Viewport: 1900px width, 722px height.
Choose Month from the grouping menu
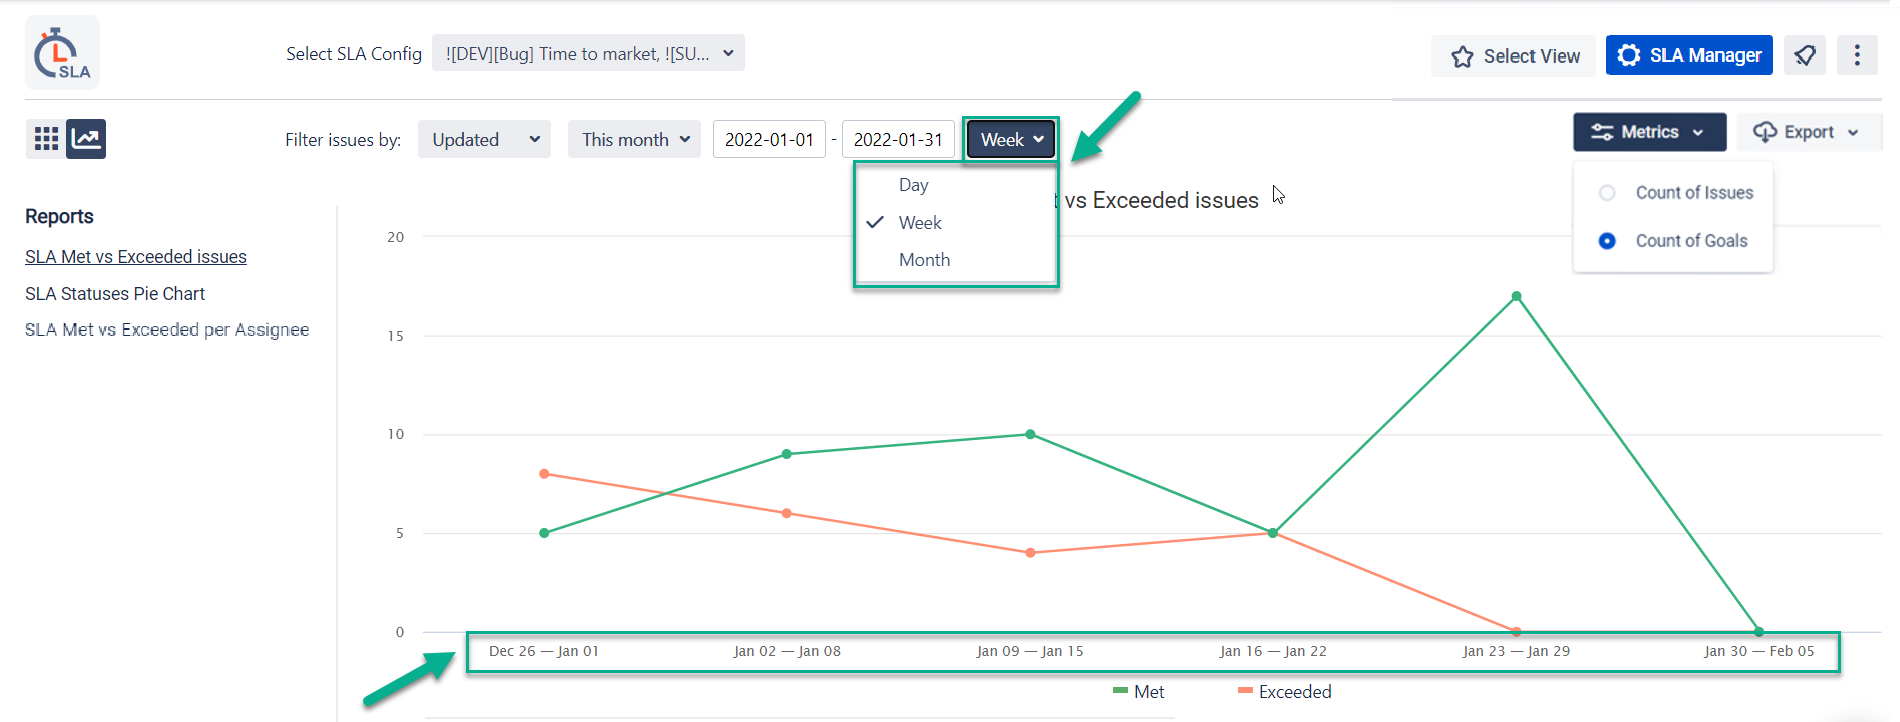pos(924,260)
